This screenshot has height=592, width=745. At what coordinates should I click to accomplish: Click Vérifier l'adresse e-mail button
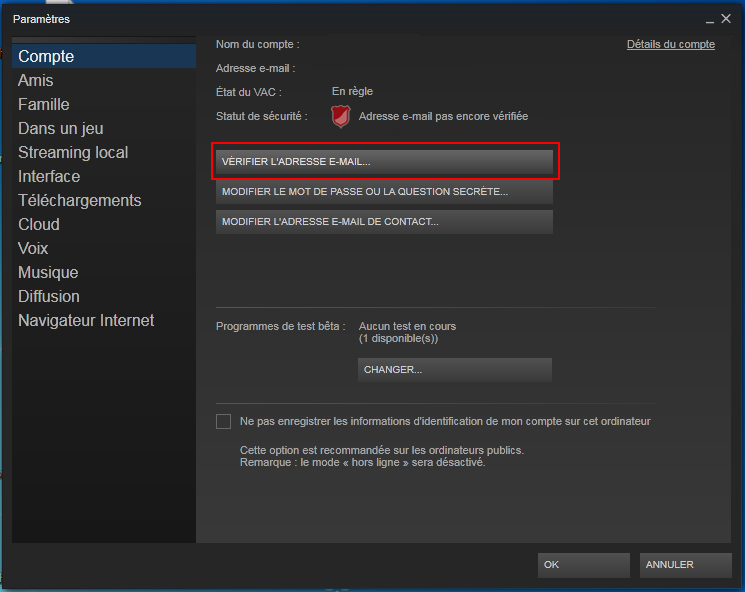tap(384, 162)
